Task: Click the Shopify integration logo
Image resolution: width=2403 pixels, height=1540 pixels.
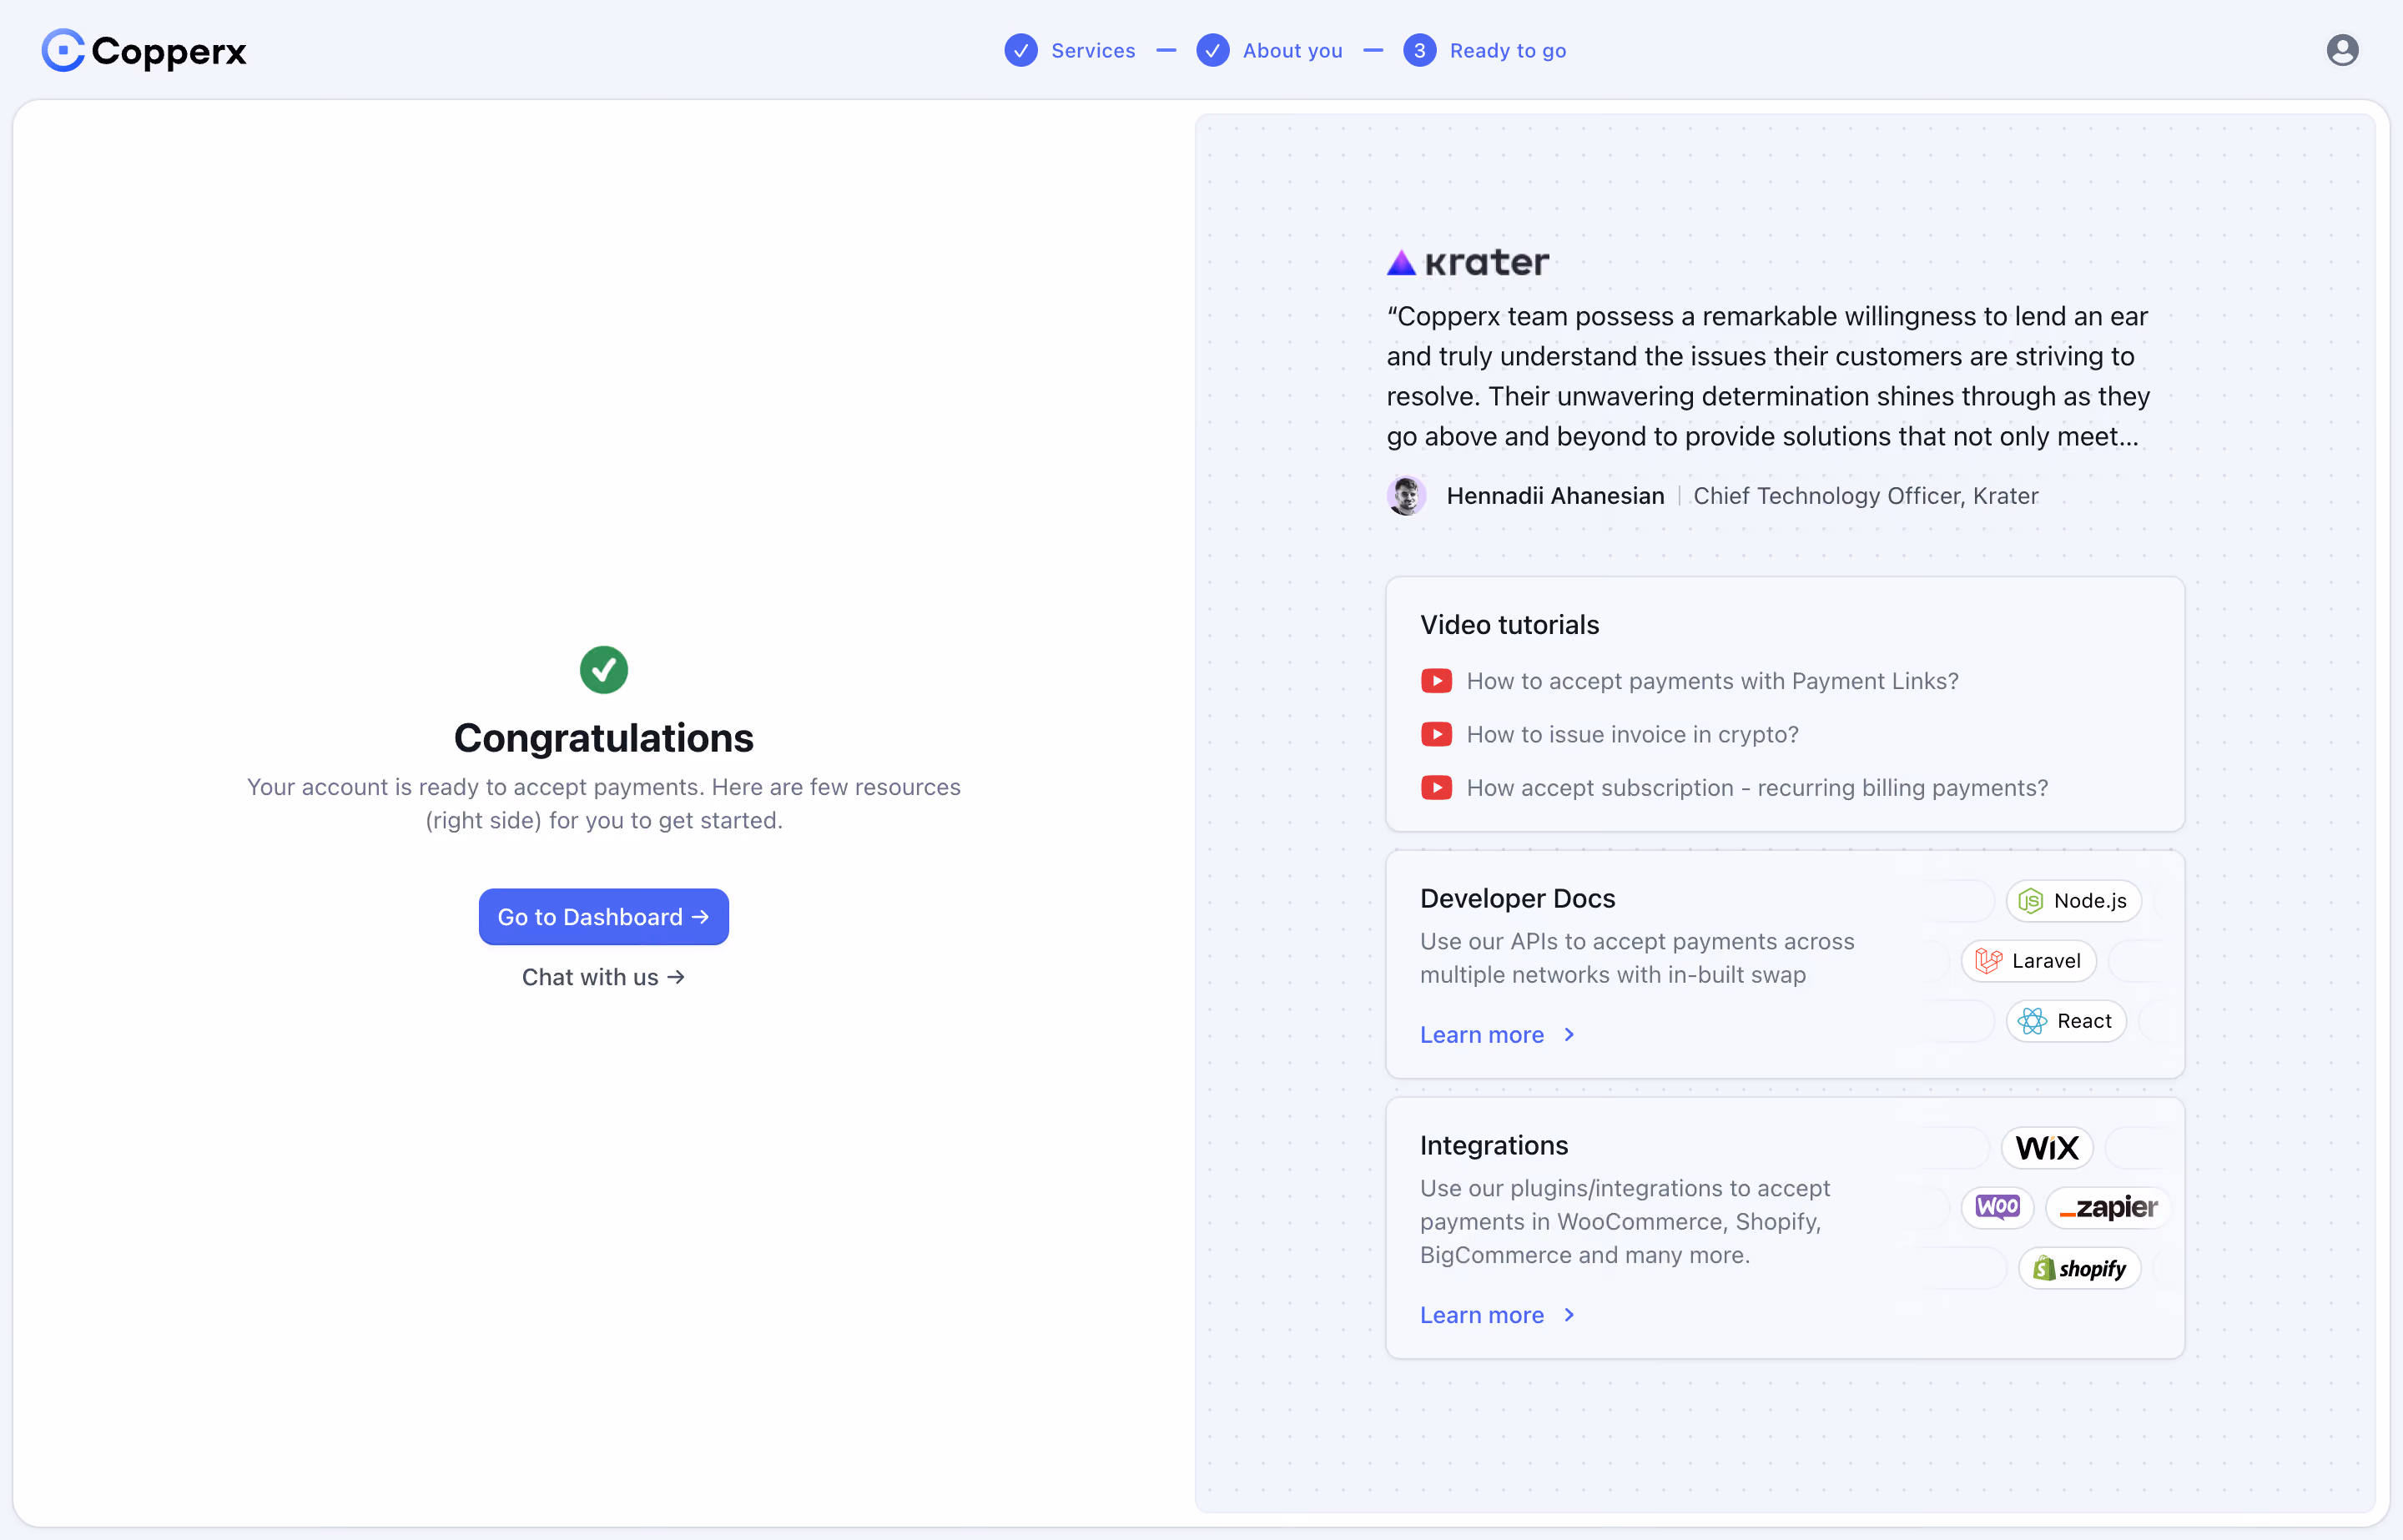Action: [x=2079, y=1269]
